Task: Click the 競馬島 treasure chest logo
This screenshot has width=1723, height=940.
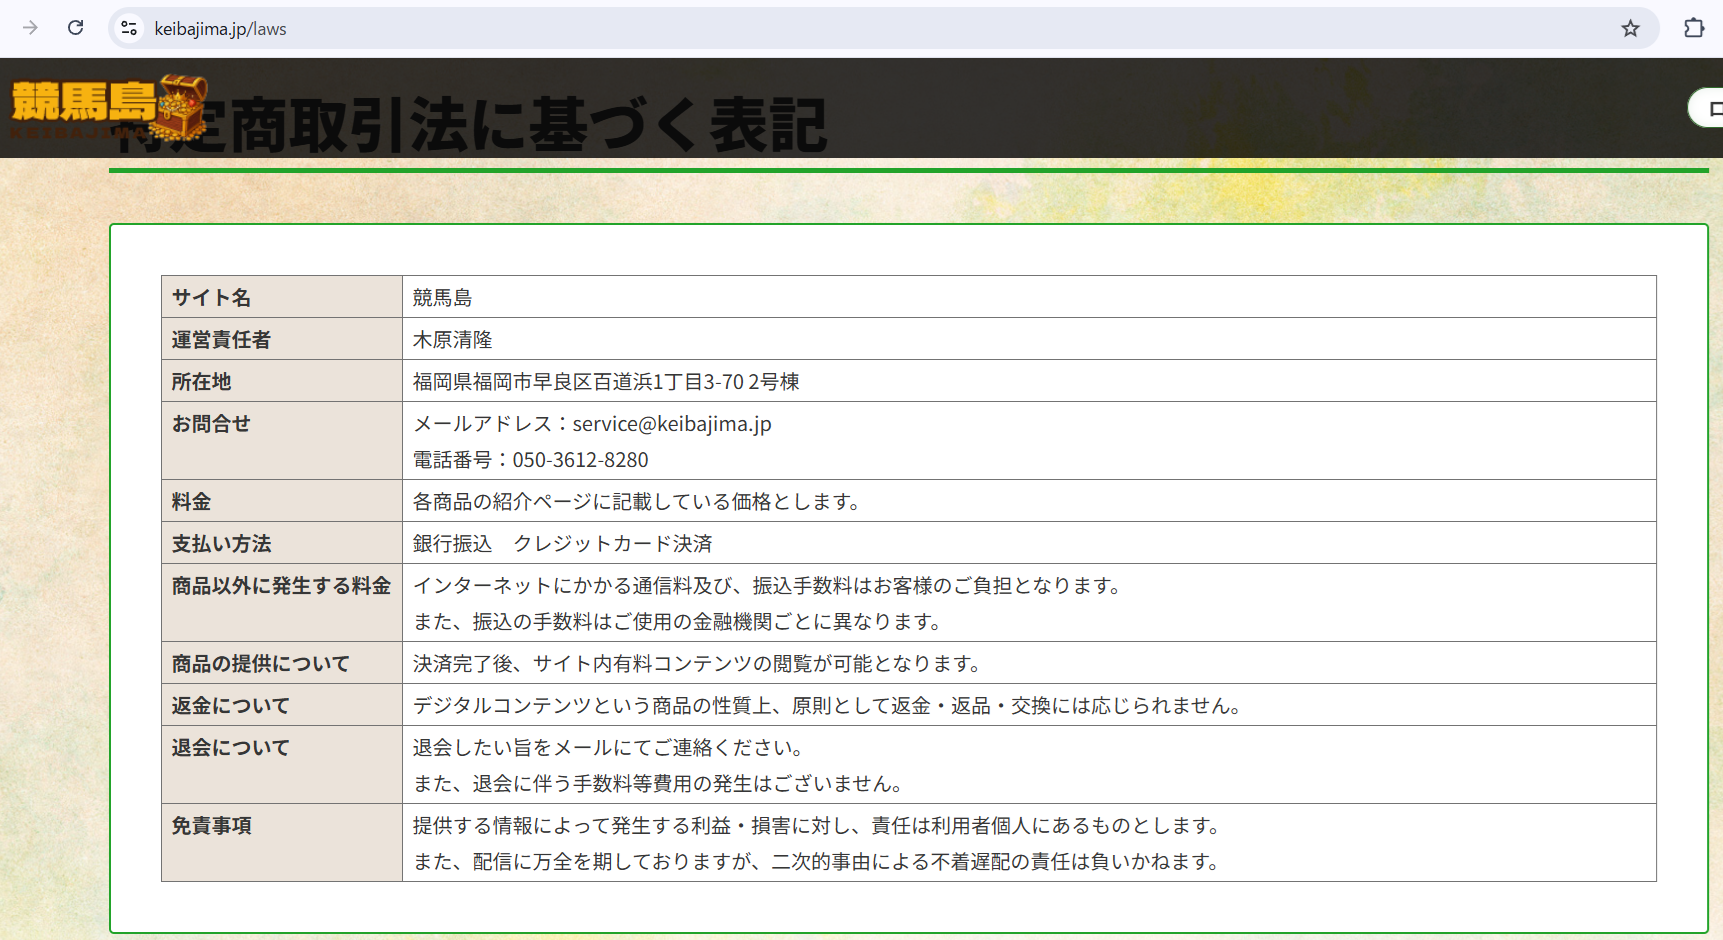Action: pyautogui.click(x=108, y=107)
